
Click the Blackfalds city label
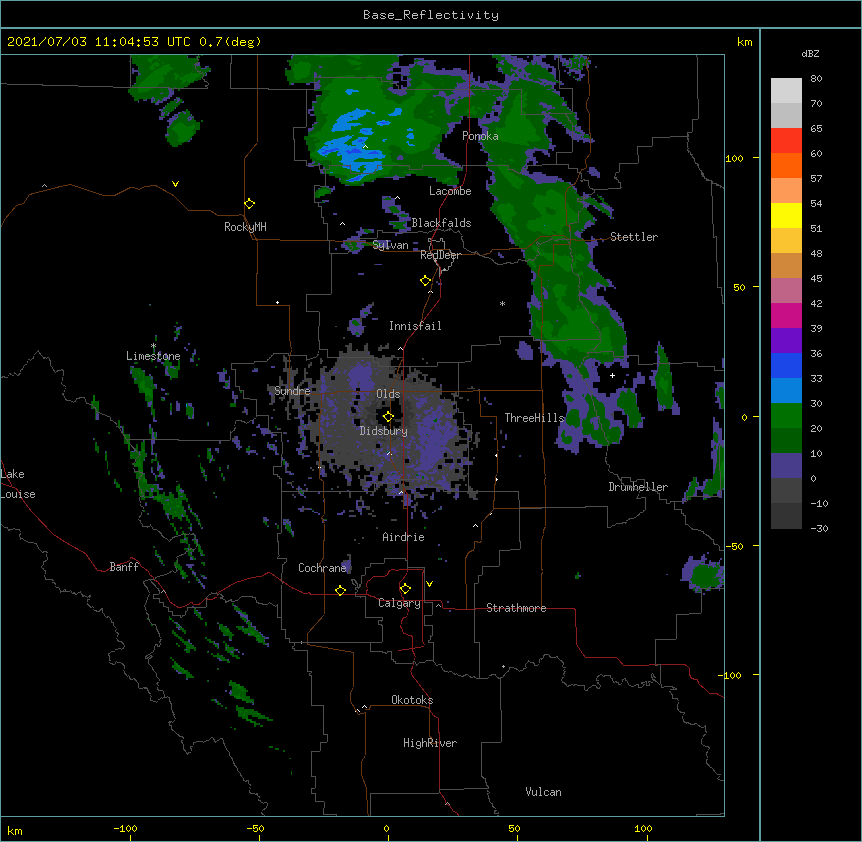tap(441, 223)
